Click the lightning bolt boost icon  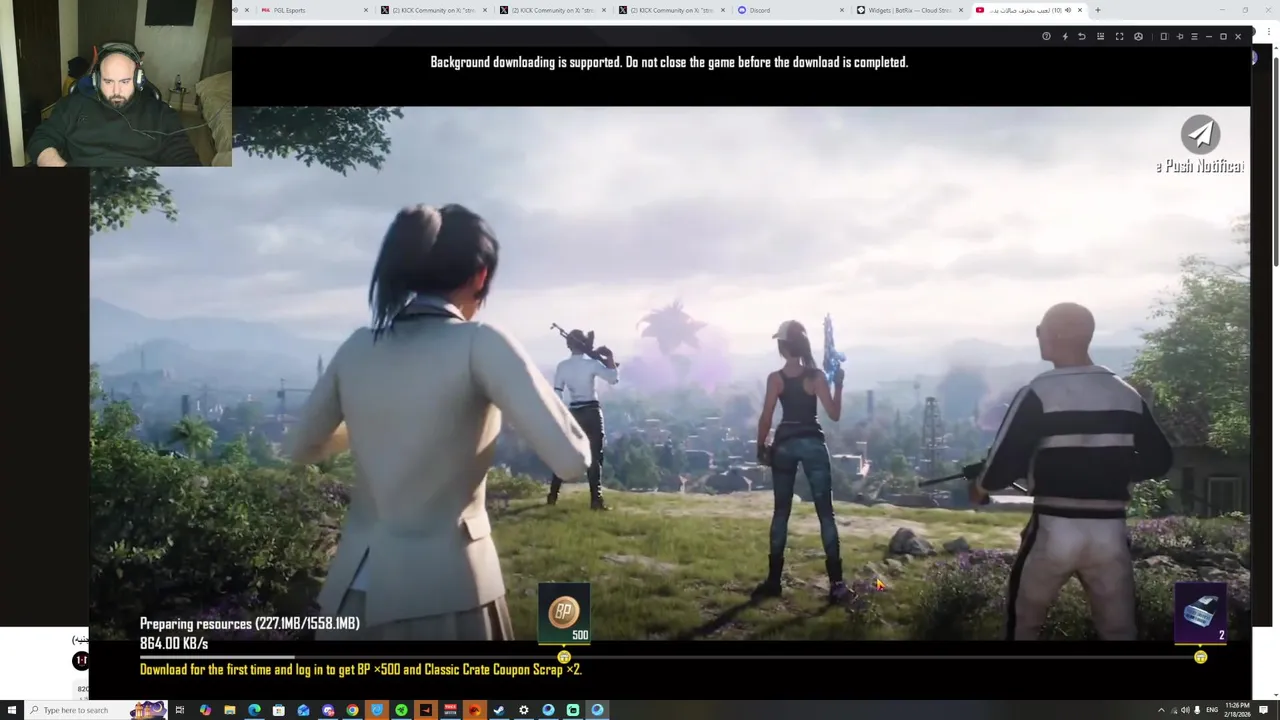pos(1065,36)
